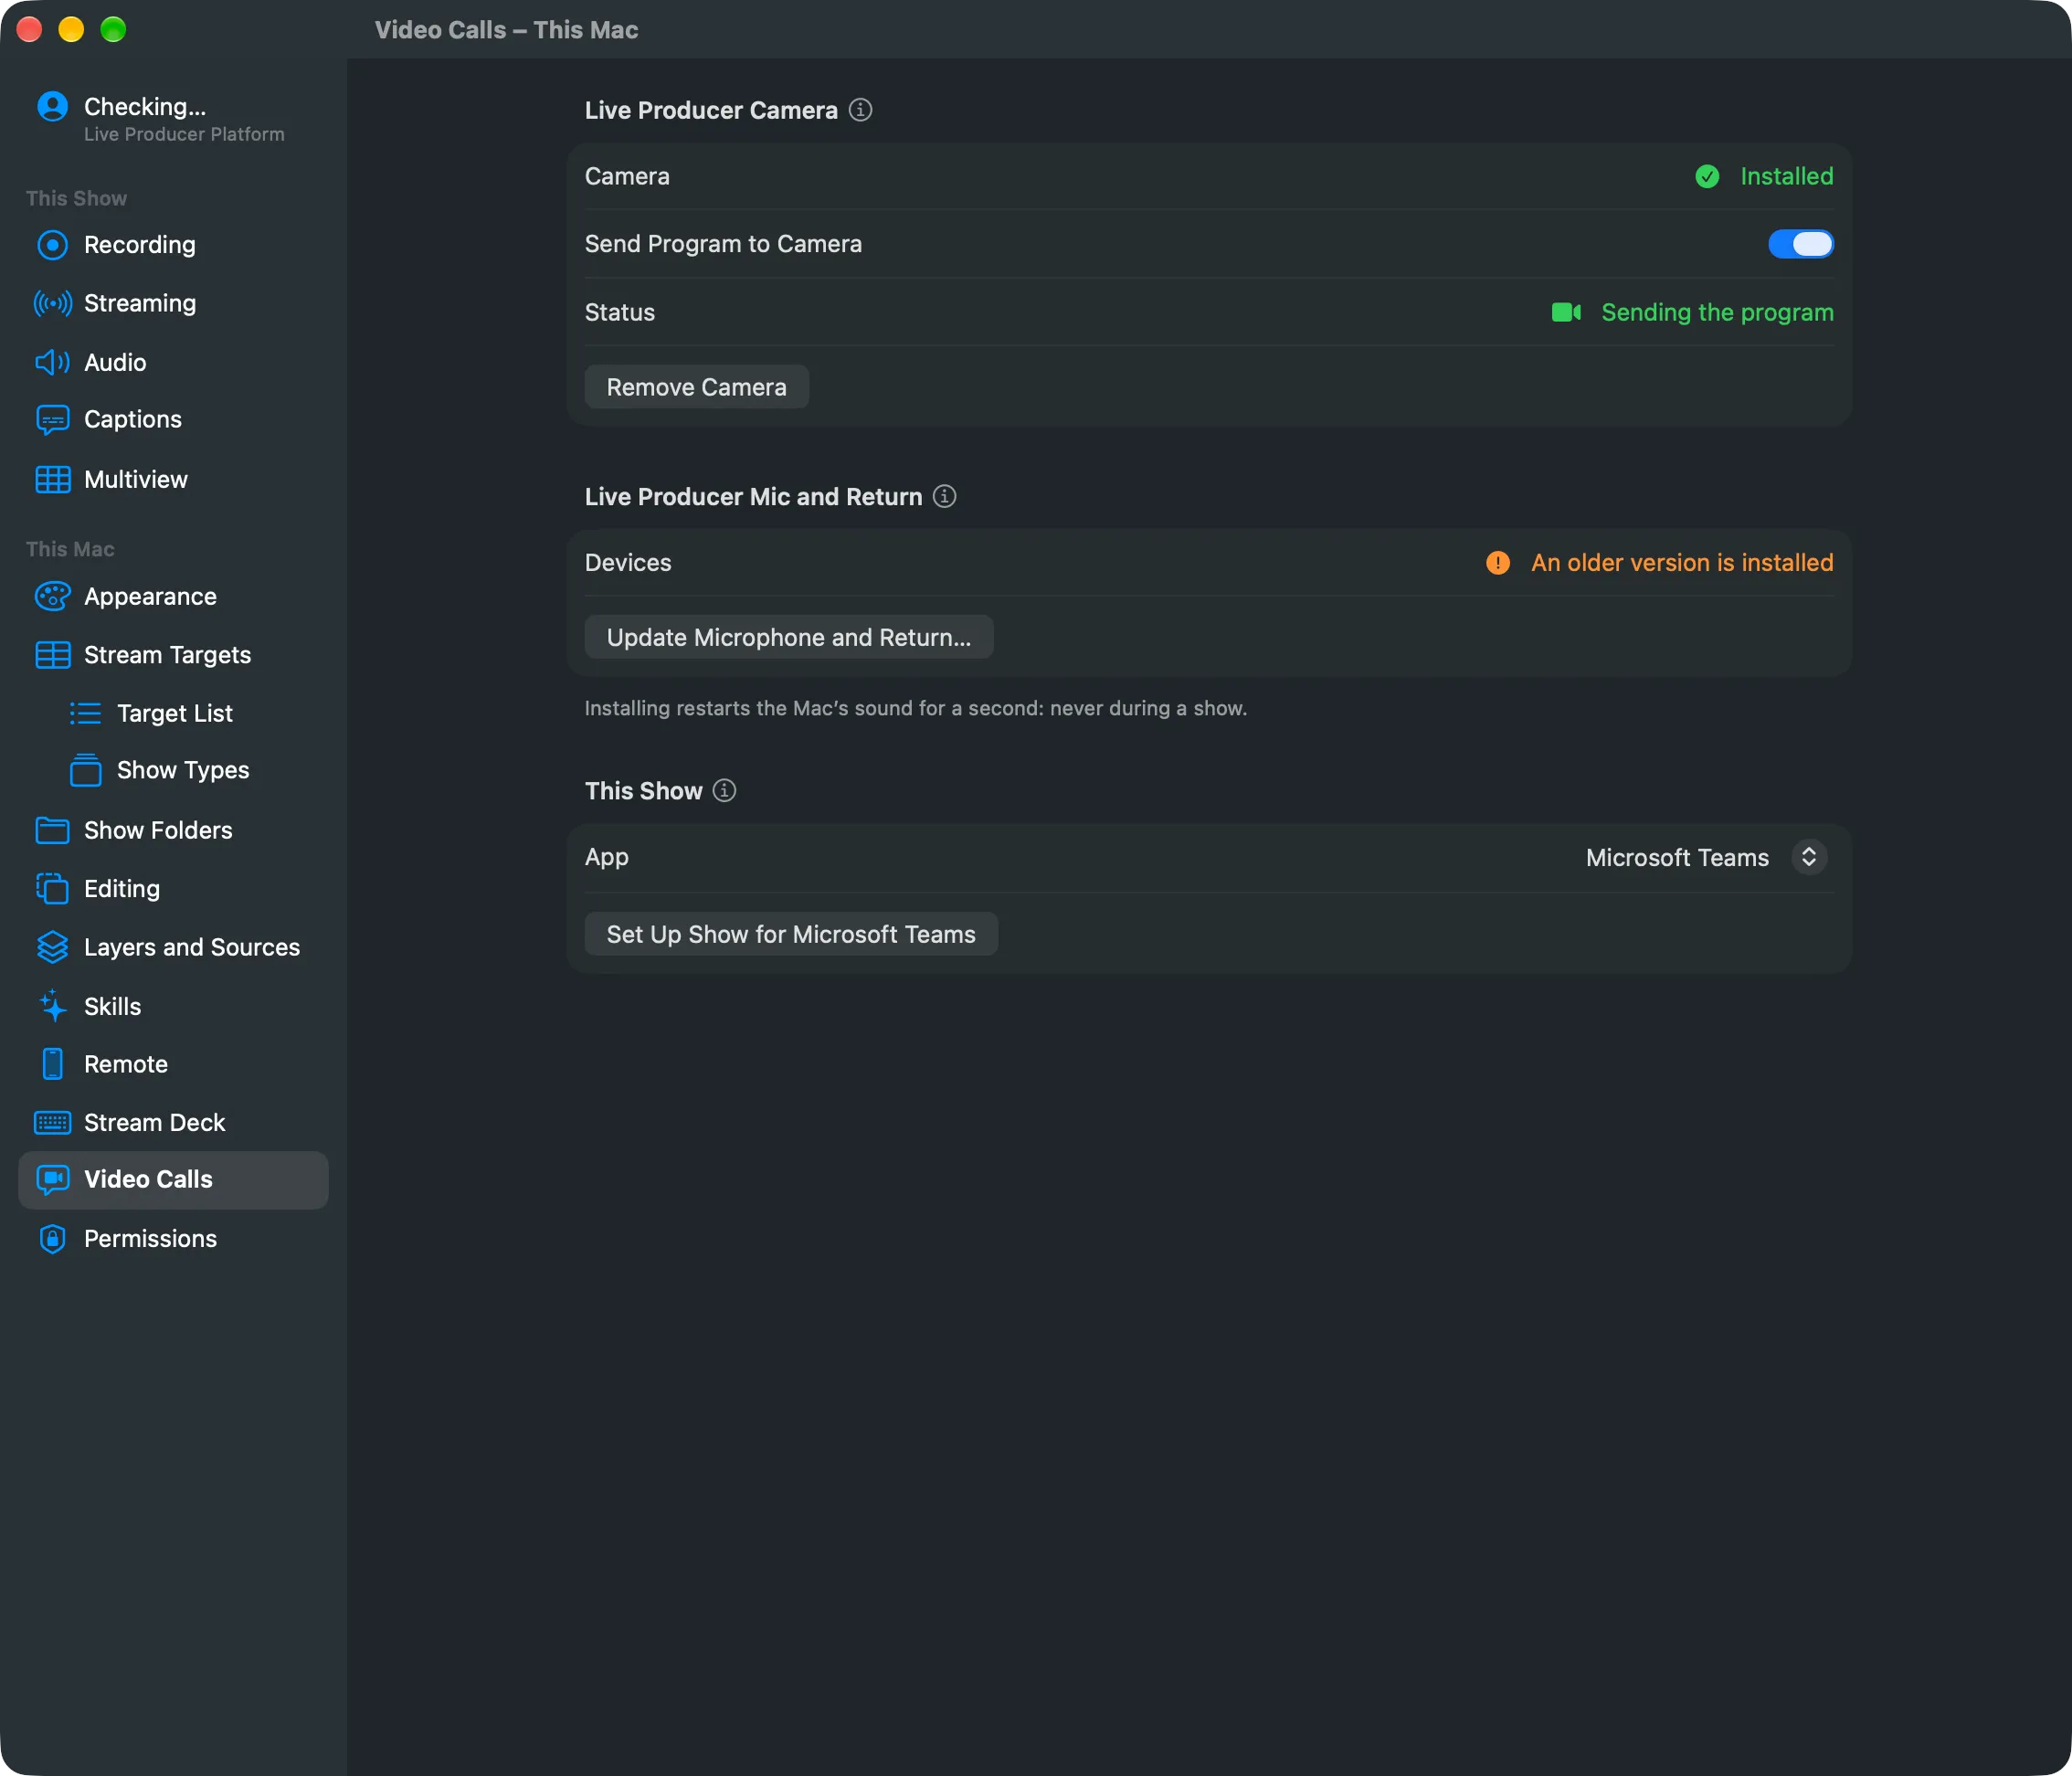Select Stream Deck text in the sidebar
This screenshot has height=1776, width=2072.
point(154,1123)
